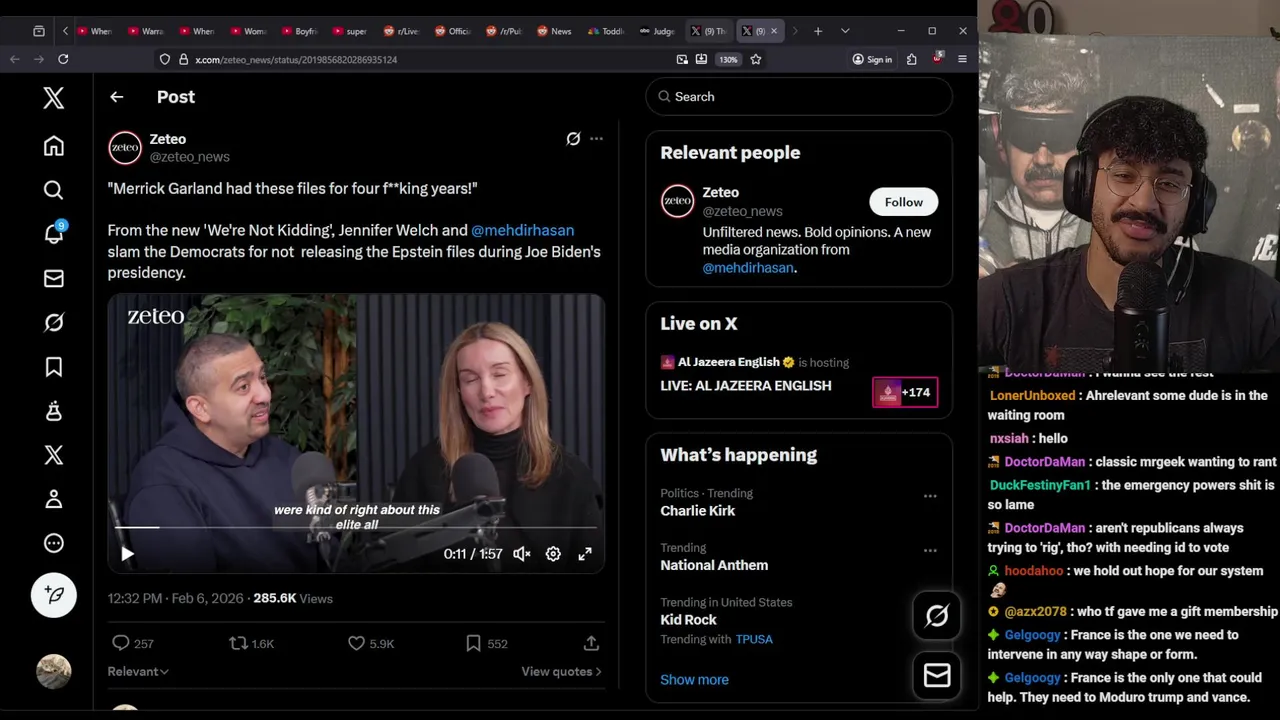Go to Home feed icon
Viewport: 1280px width, 720px height.
(54, 146)
